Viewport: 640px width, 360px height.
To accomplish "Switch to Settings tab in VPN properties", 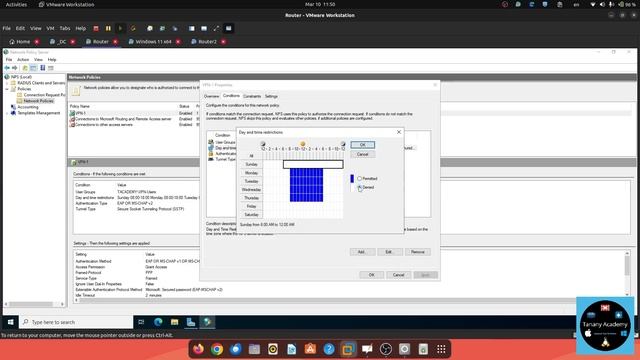I will 271,96.
